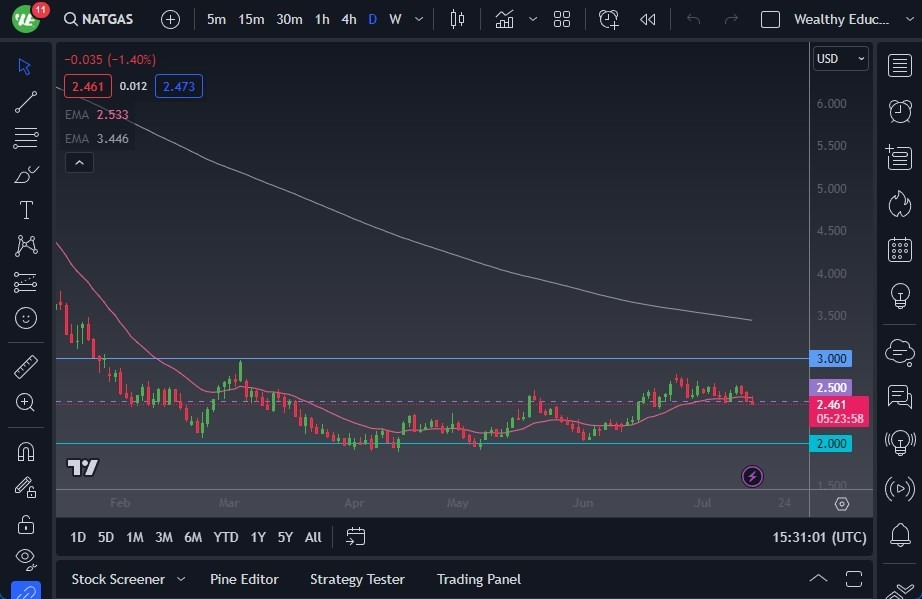Switch to the 30m timeframe
Image resolution: width=922 pixels, height=599 pixels.
(x=289, y=19)
